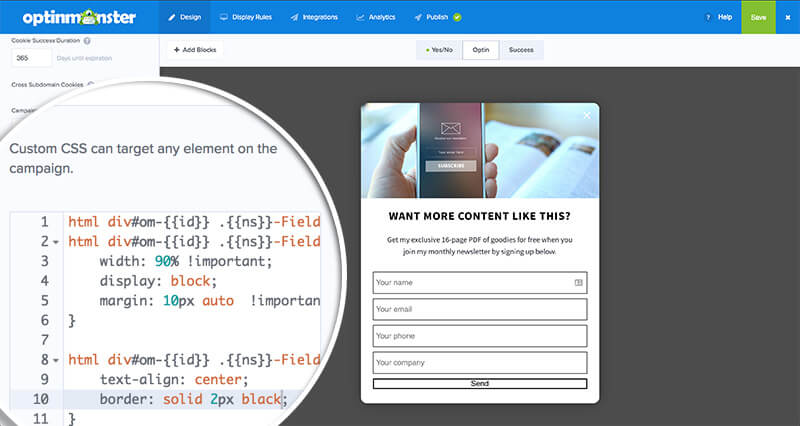Click the Your phone field

coord(480,336)
